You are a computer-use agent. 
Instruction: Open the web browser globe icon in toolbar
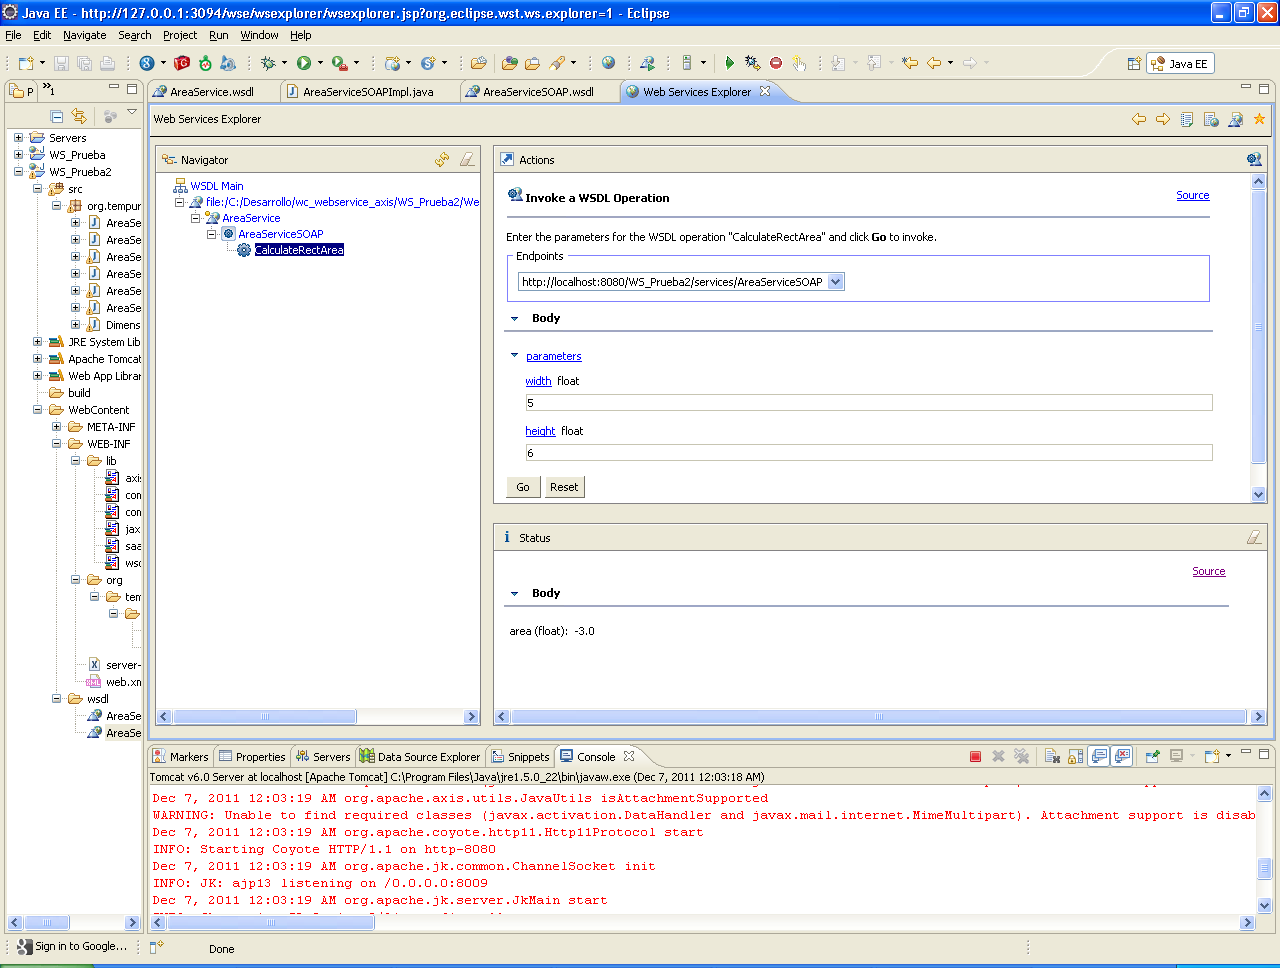pos(608,63)
